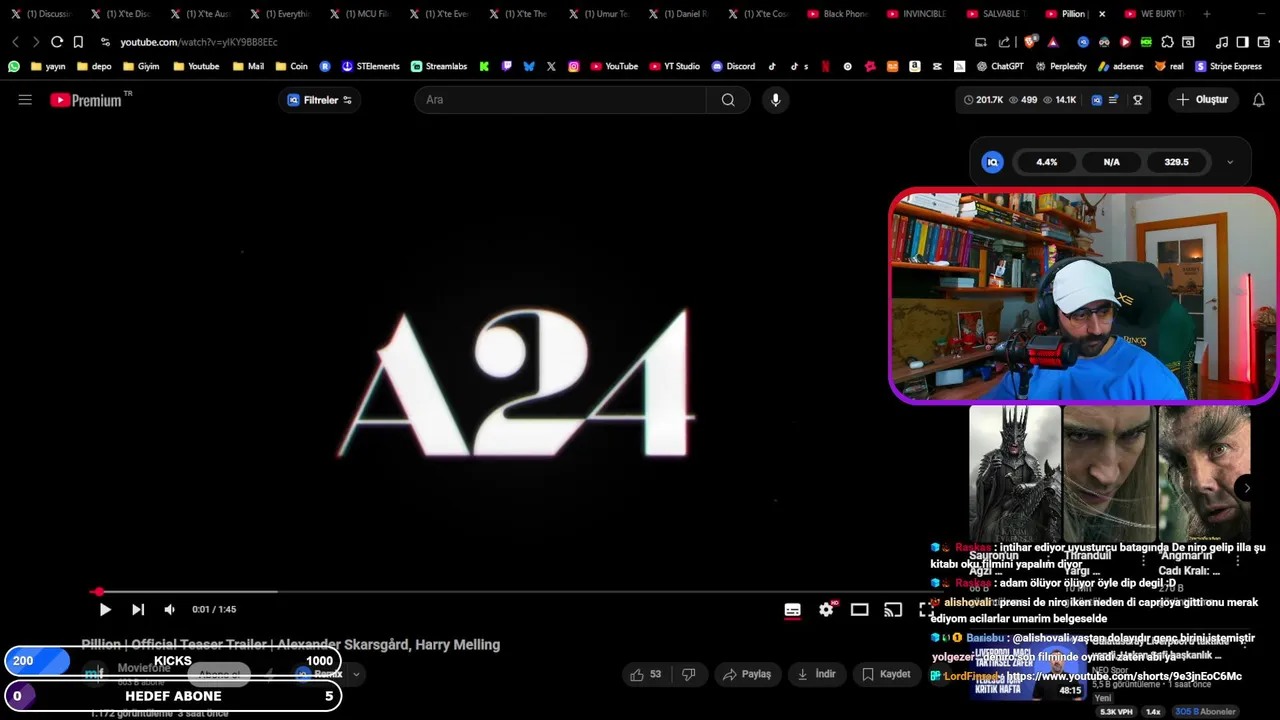This screenshot has height=720, width=1280.
Task: Open a new browser tab
Action: 1207,14
